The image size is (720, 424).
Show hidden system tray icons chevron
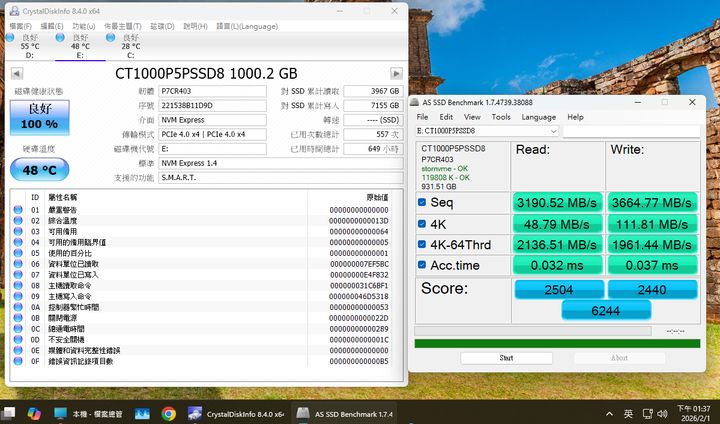click(608, 413)
